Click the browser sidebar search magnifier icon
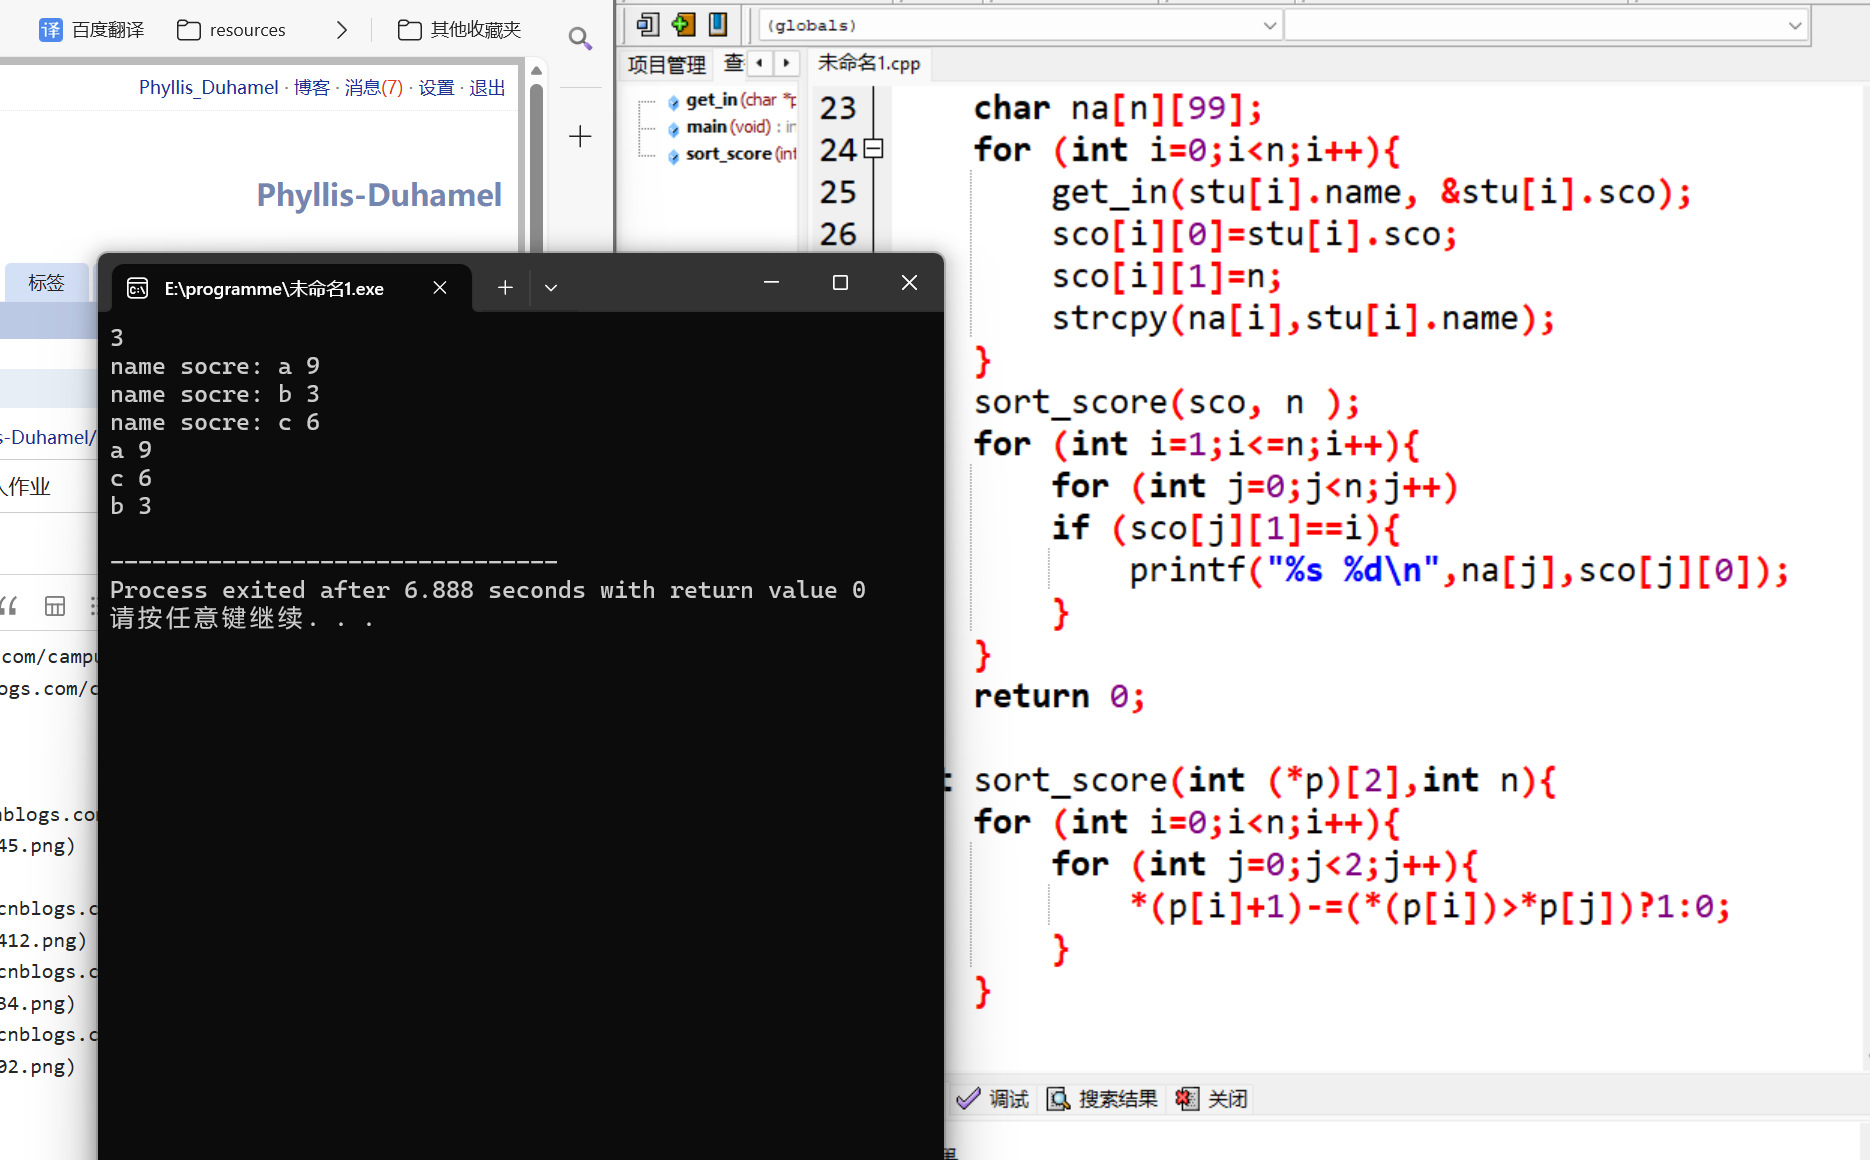Viewport: 1870px width, 1160px height. 580,39
